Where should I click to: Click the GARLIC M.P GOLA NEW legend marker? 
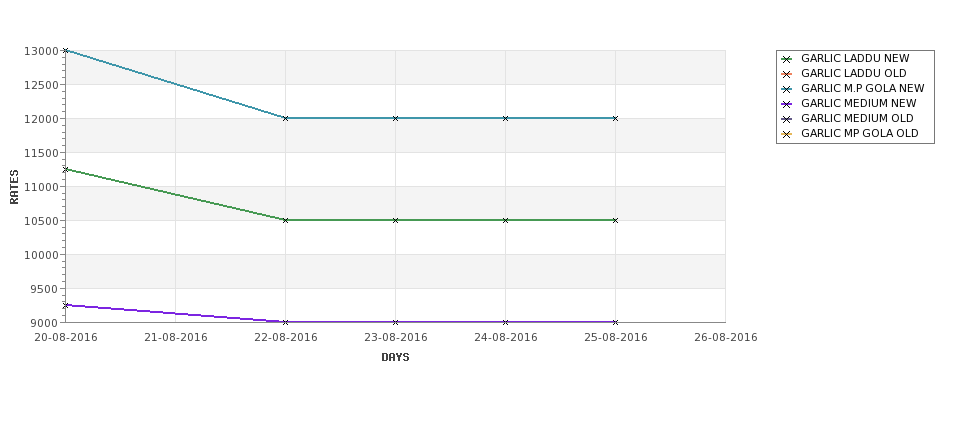coord(786,89)
